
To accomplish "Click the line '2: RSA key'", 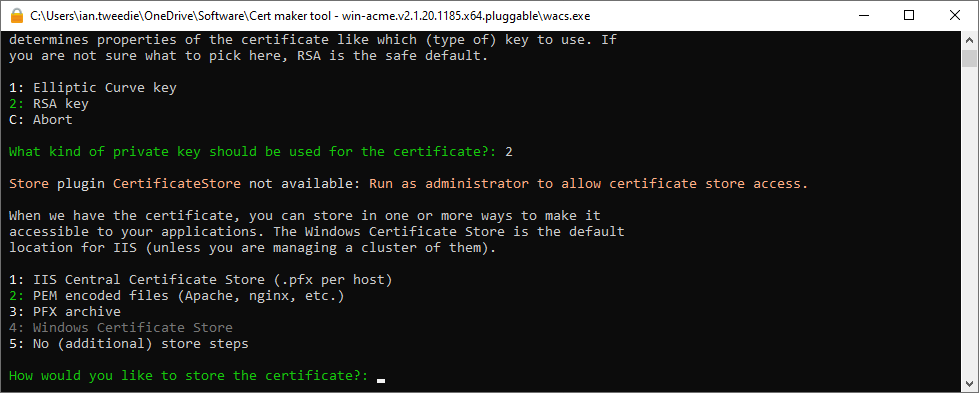I will pyautogui.click(x=49, y=104).
